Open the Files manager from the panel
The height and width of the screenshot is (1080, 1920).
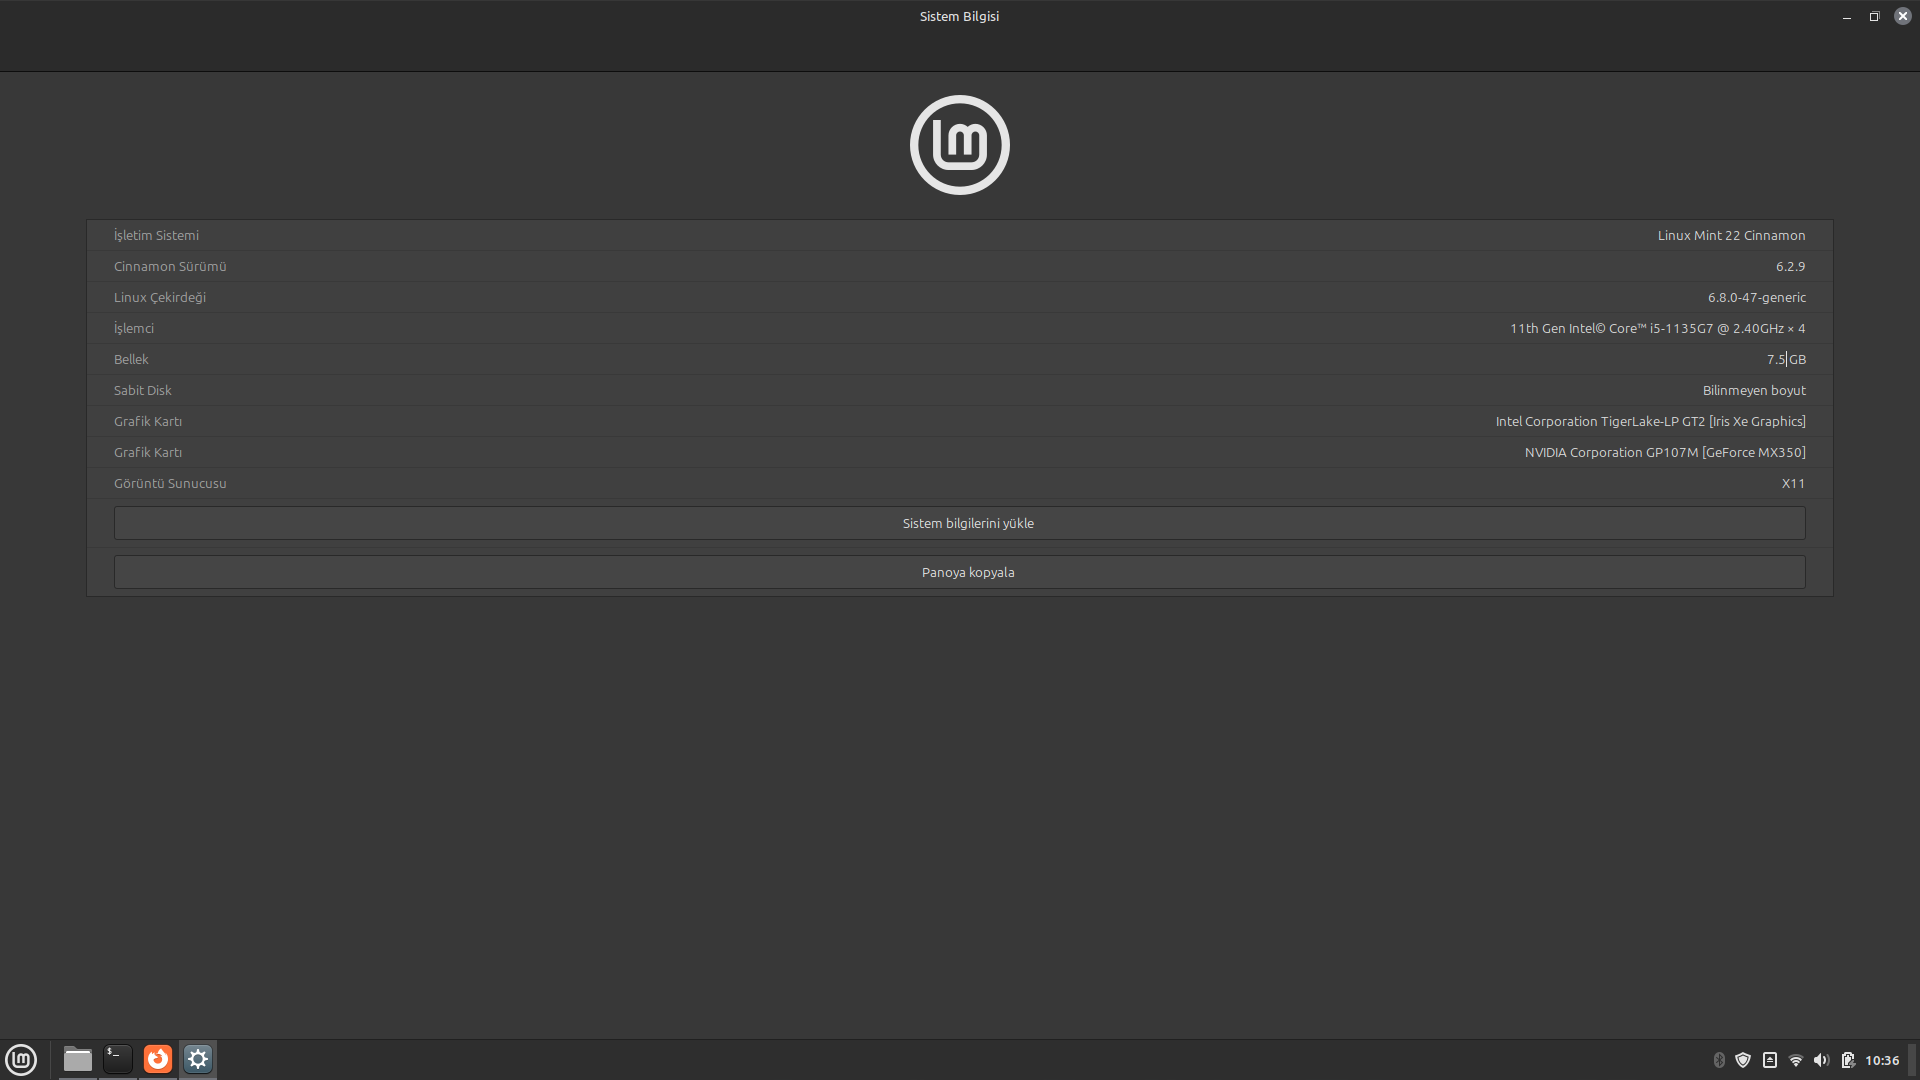click(78, 1059)
